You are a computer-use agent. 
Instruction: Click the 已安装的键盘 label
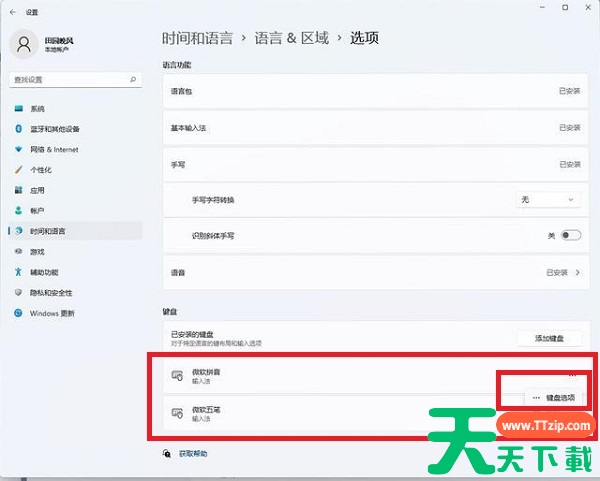[192, 334]
